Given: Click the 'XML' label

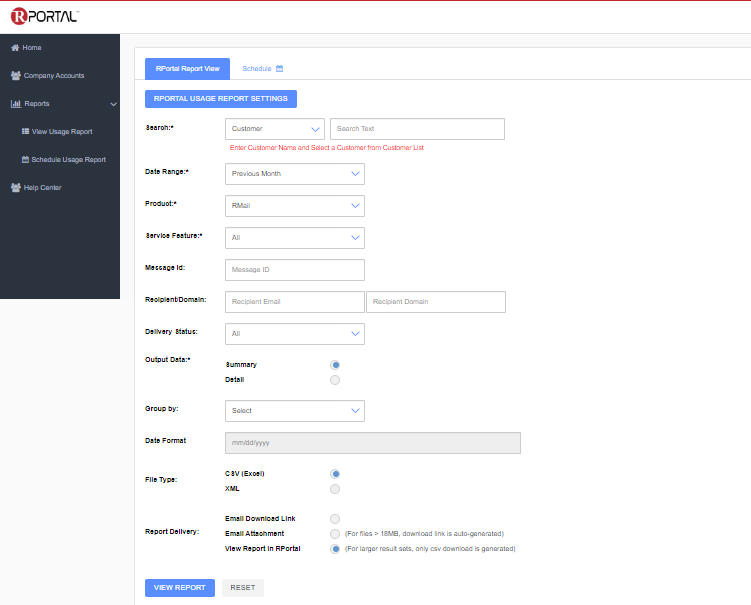Looking at the screenshot, I should click(232, 489).
